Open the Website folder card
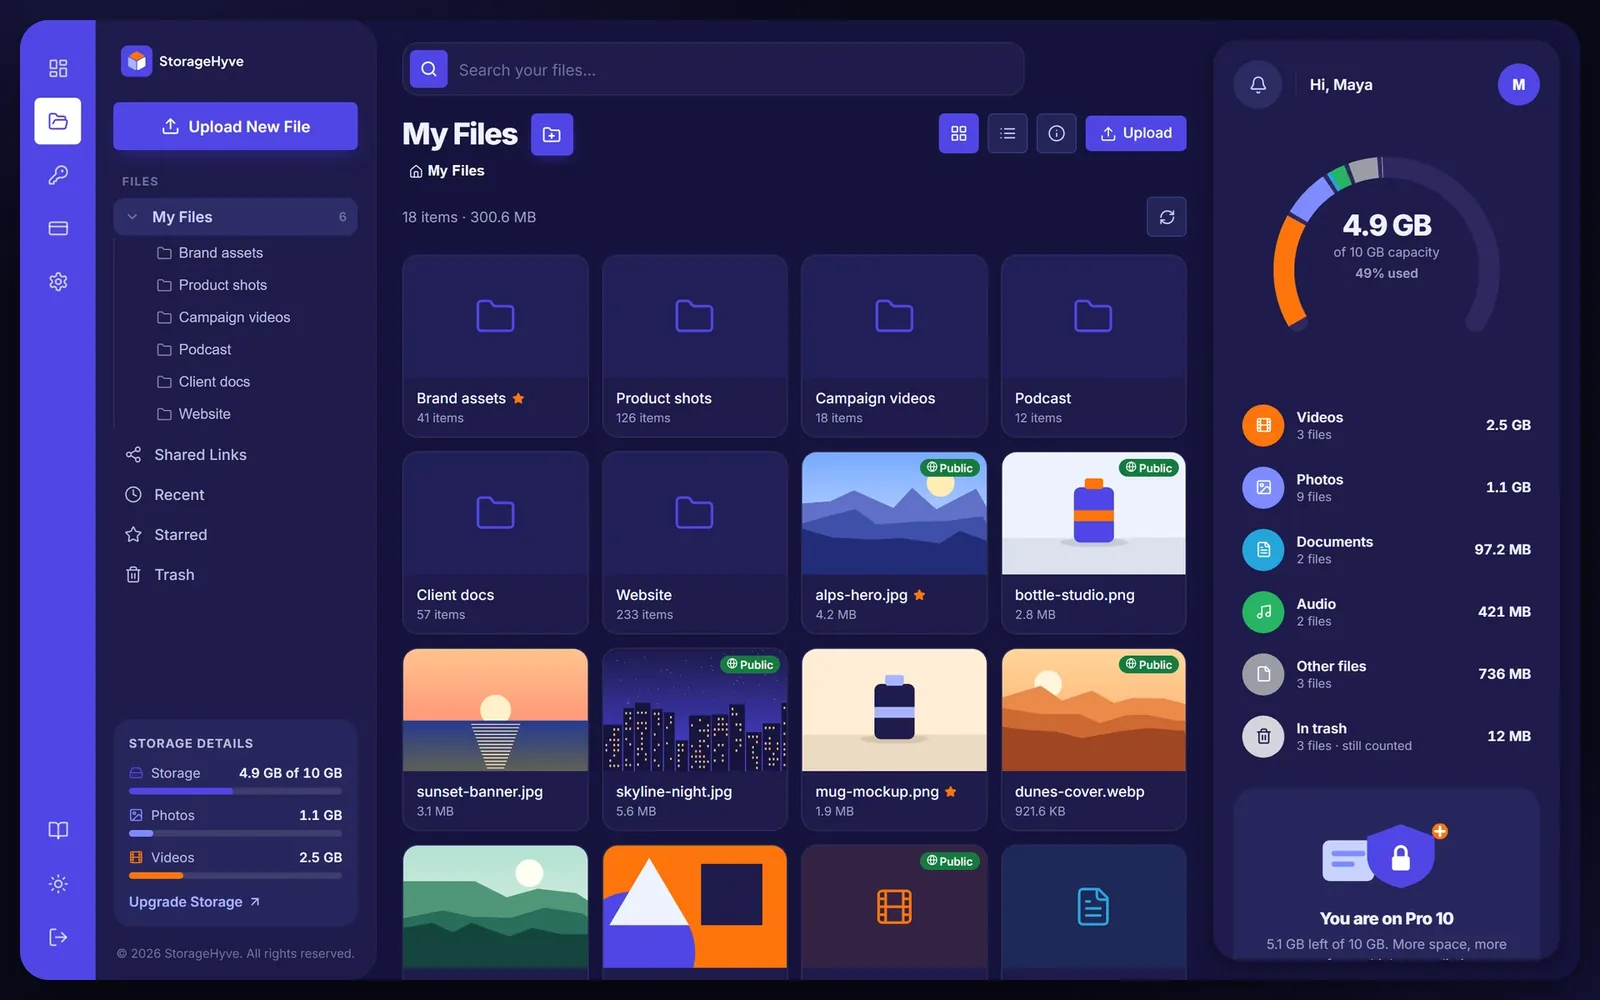The image size is (1600, 1000). (694, 542)
